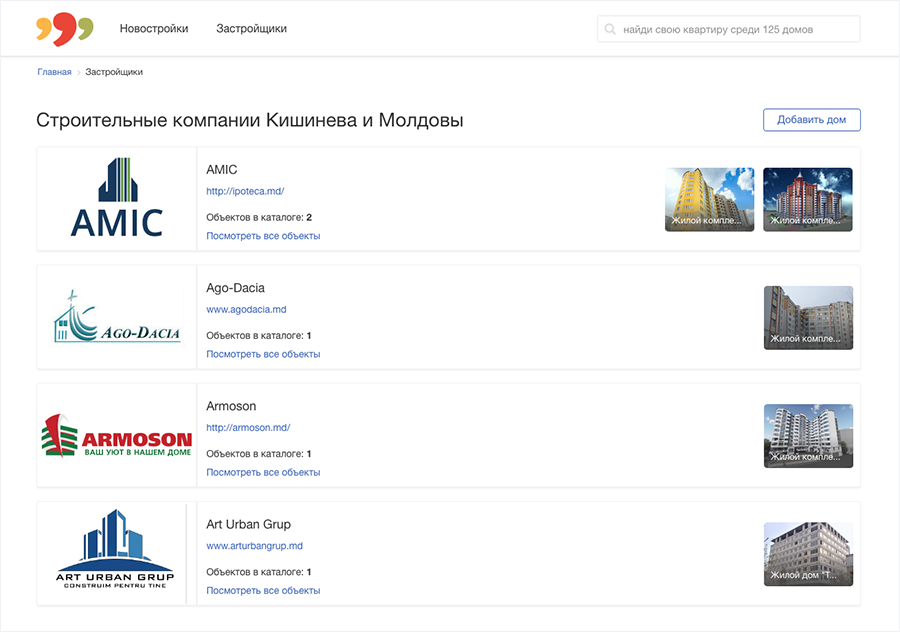This screenshot has width=900, height=633.
Task: Open the Застройщики menu item
Action: pyautogui.click(x=251, y=29)
